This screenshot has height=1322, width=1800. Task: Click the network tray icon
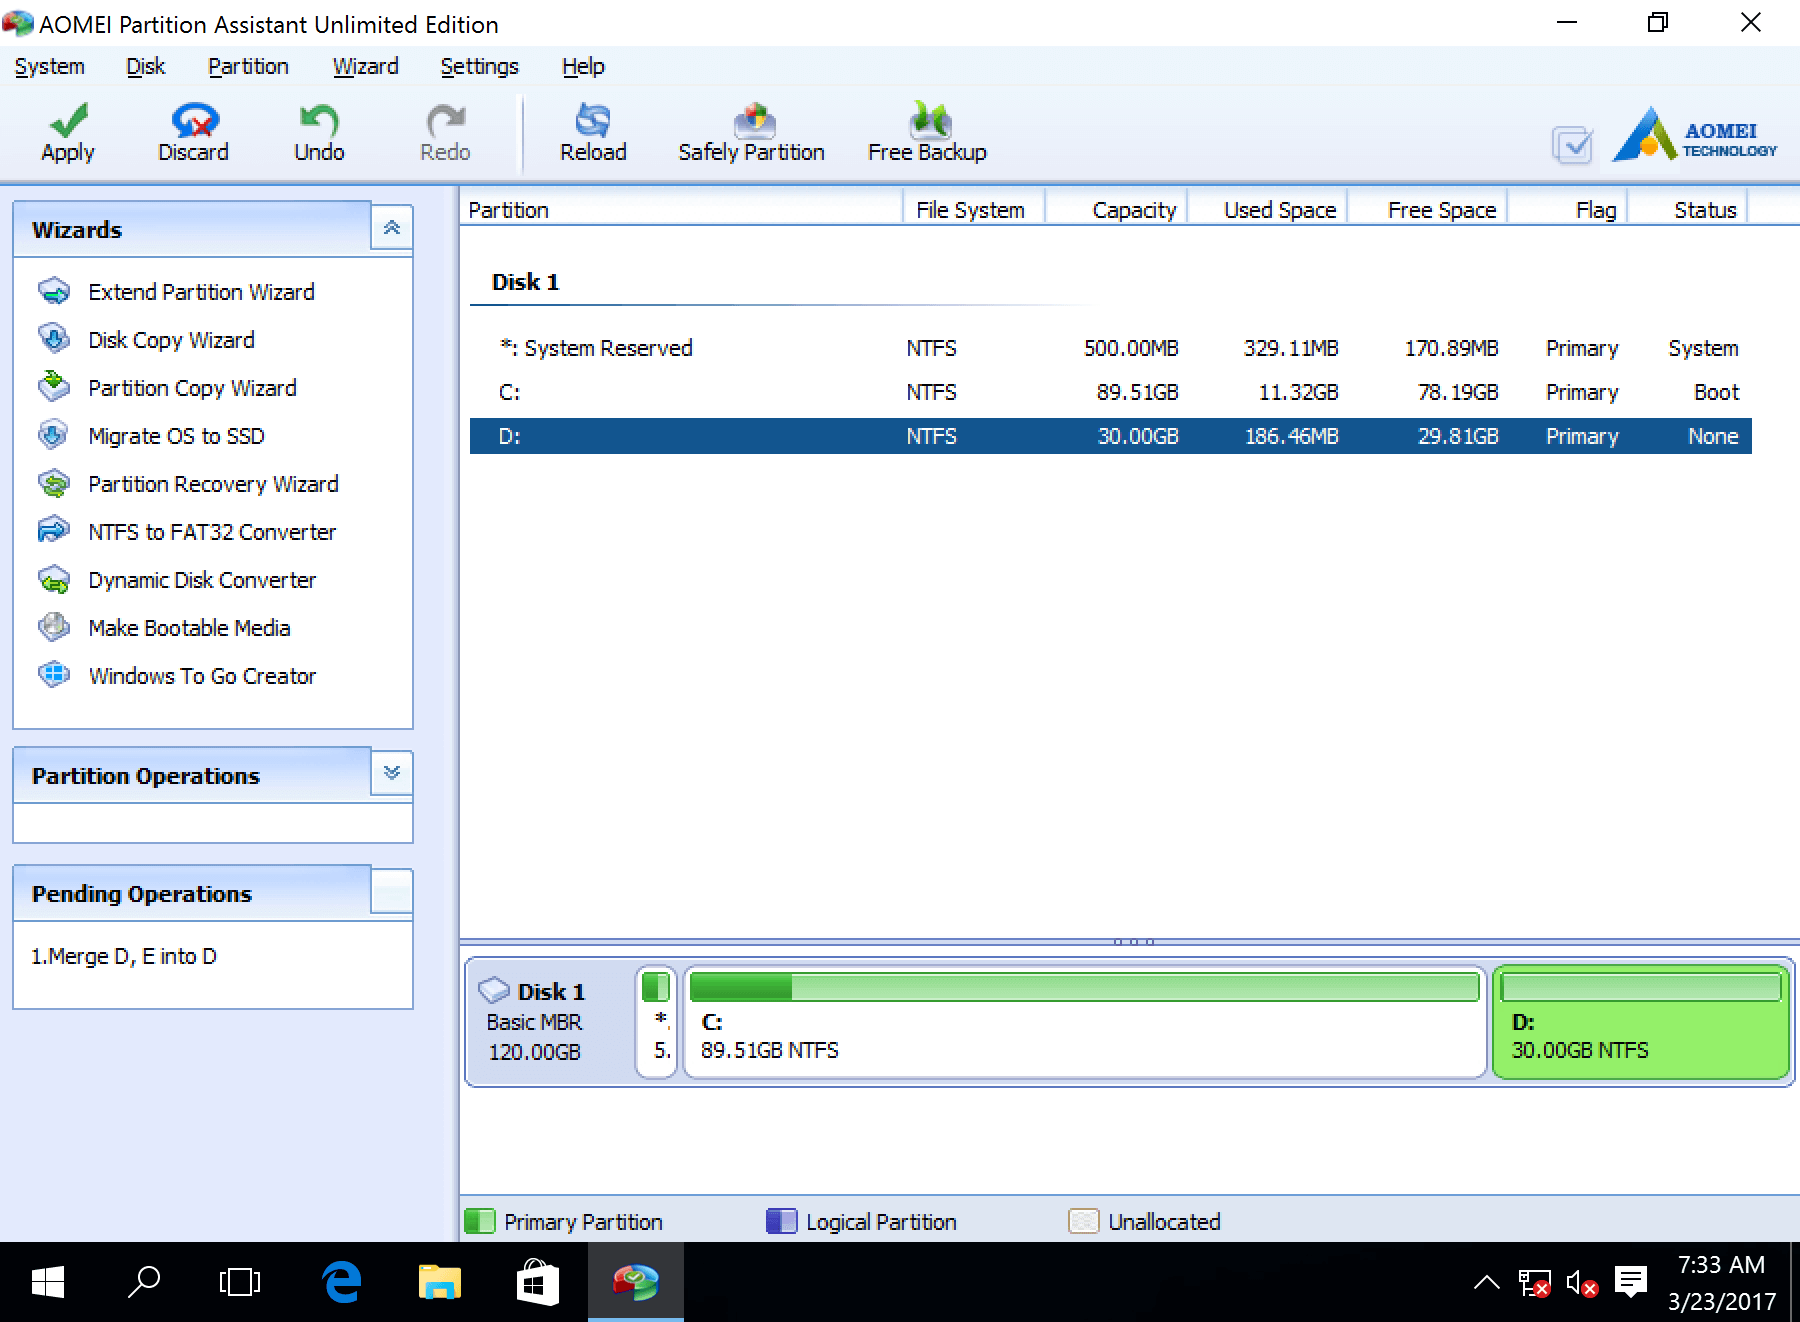pos(1534,1282)
